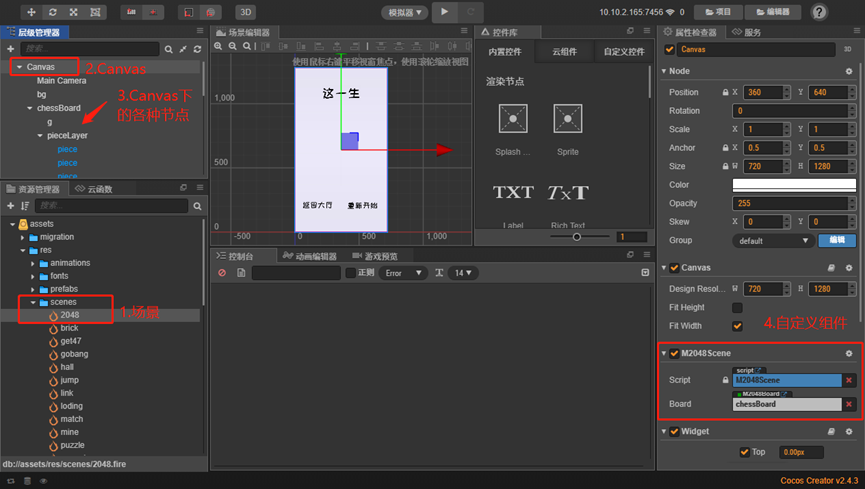
Task: Adjust widget library icon size slider
Action: click(576, 237)
